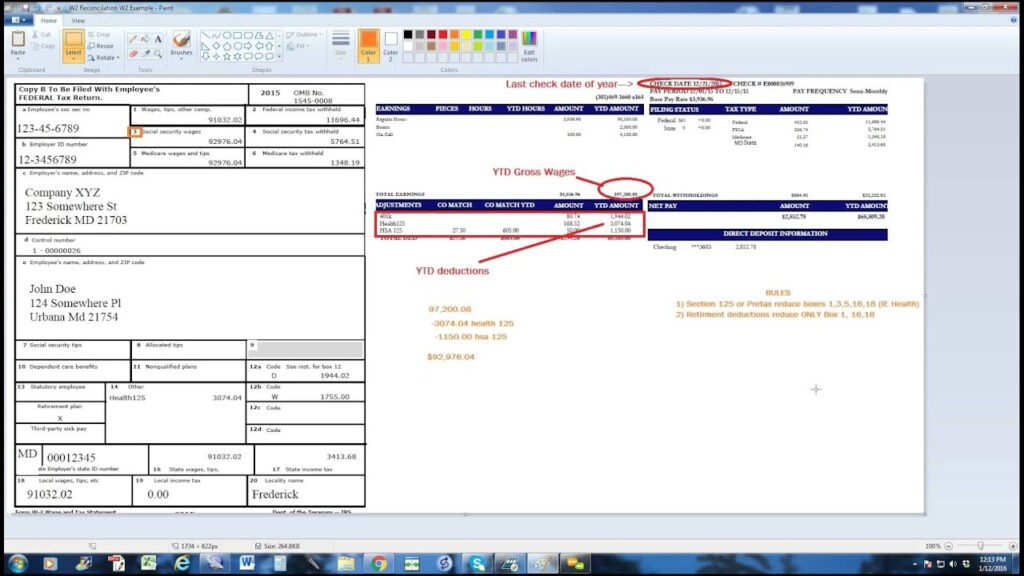
Task: Open the Paint application menu
Action: click(18, 20)
